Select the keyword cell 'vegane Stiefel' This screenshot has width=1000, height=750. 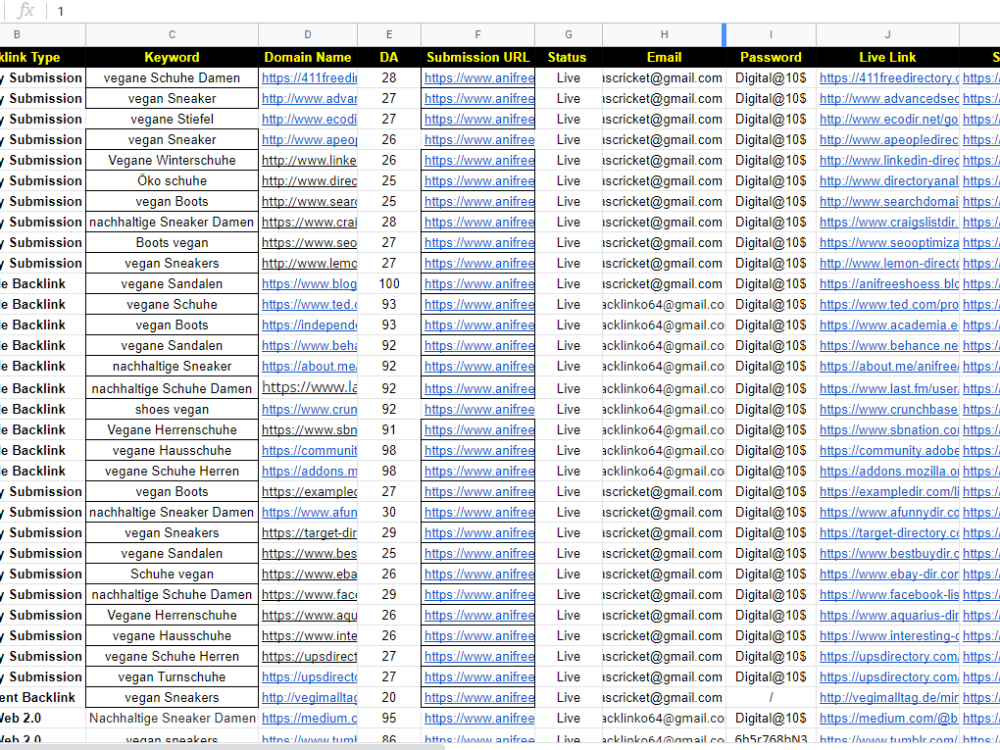[x=172, y=119]
